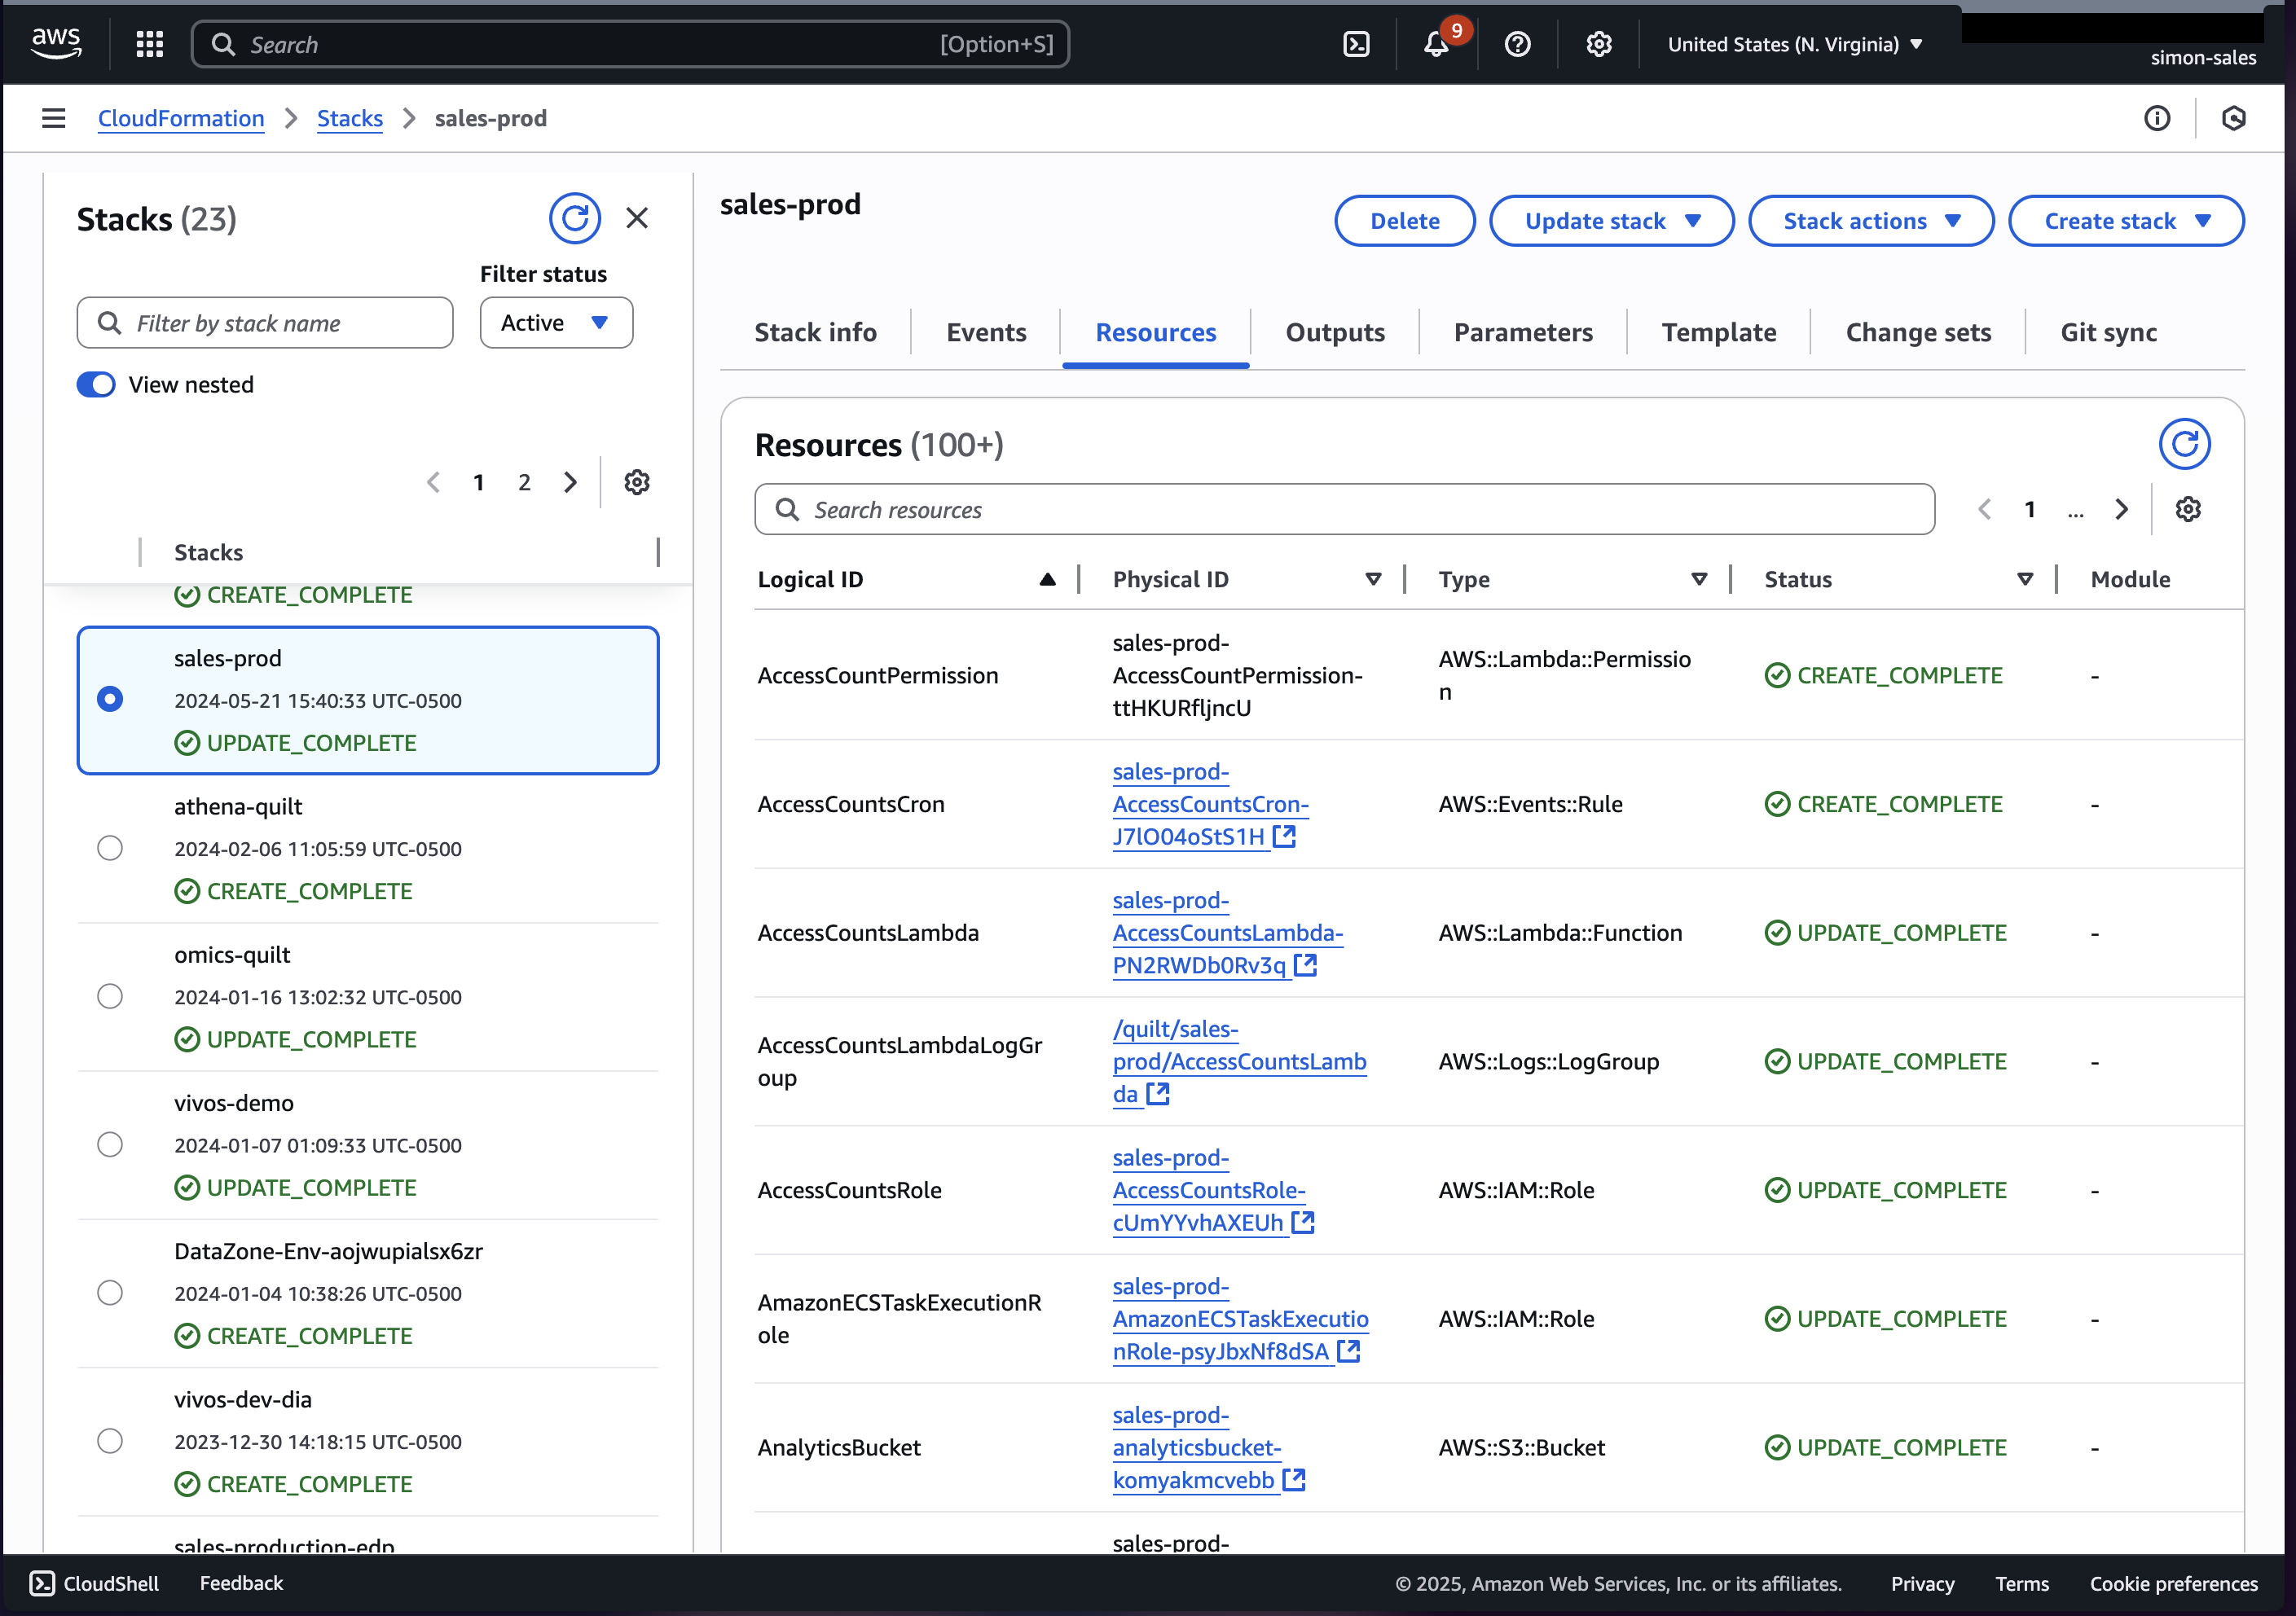Open the AWS services grid menu

coord(150,44)
